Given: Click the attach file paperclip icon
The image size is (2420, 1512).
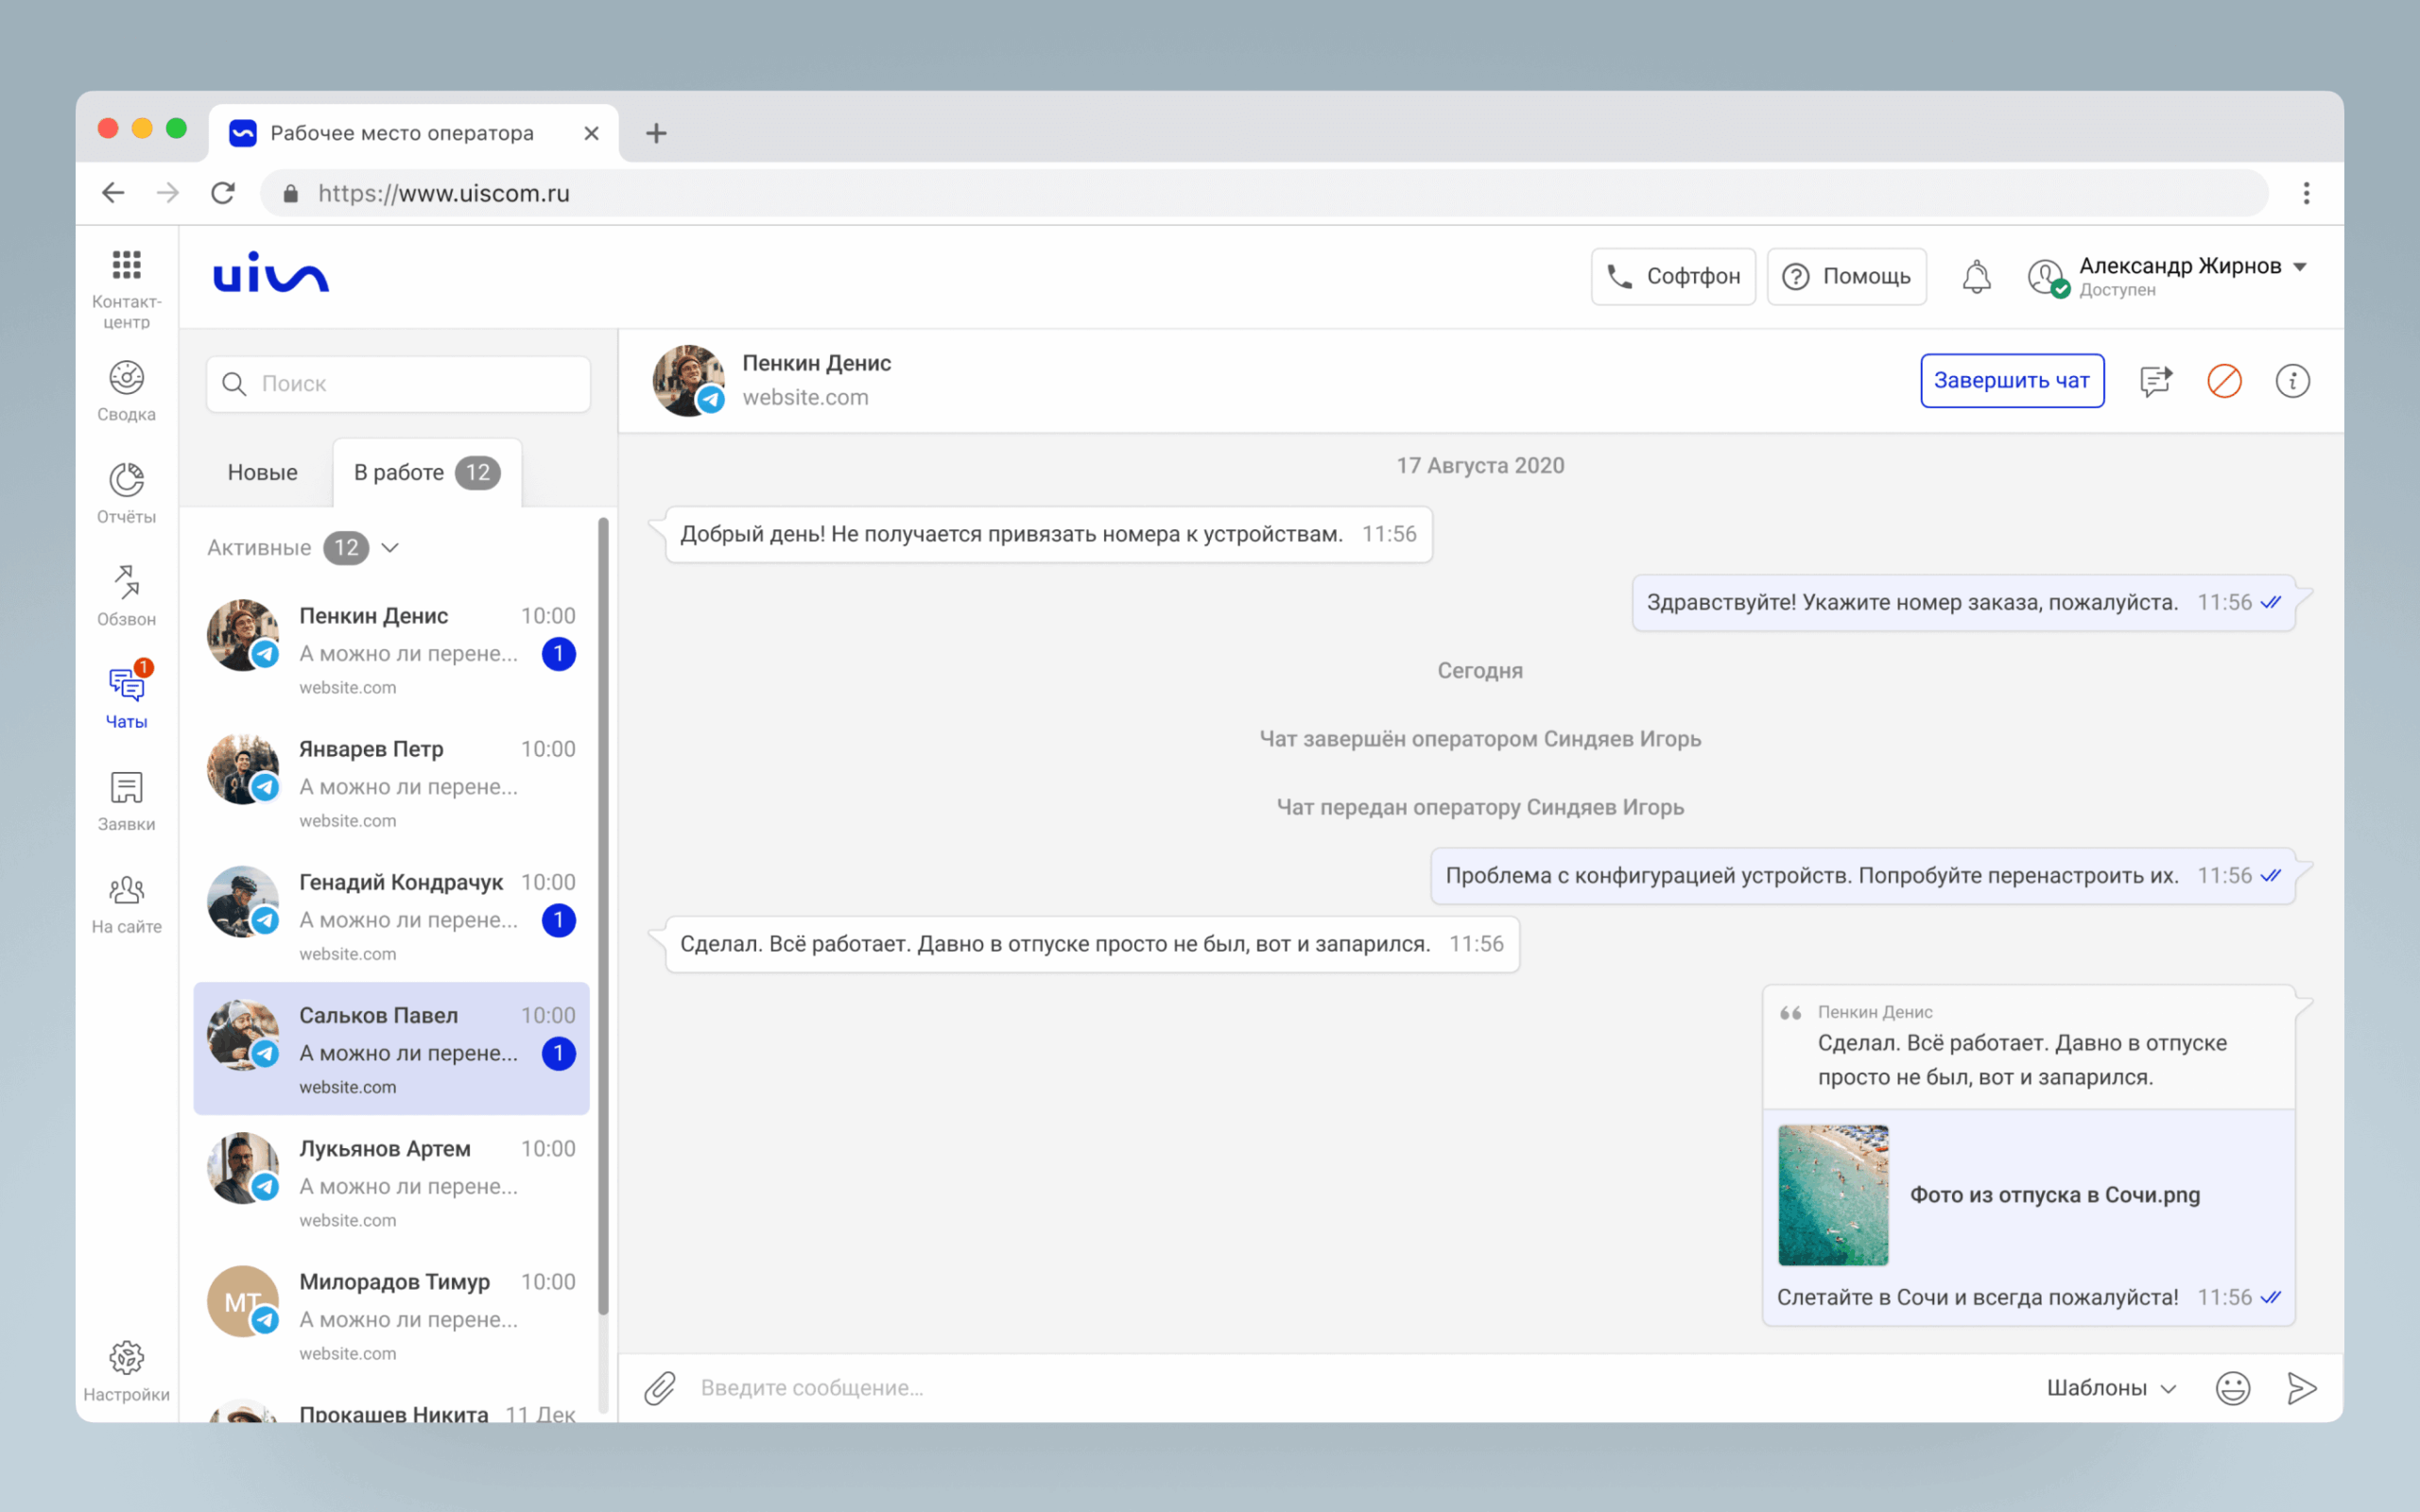Looking at the screenshot, I should point(660,1388).
